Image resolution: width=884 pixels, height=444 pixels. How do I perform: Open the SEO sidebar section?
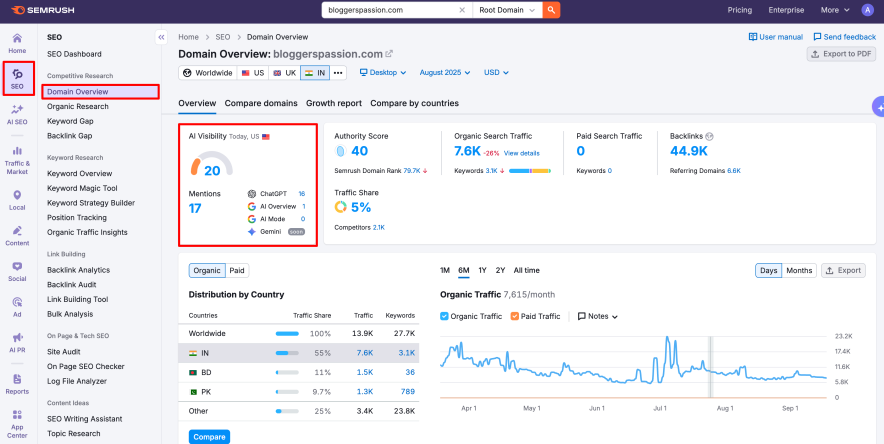click(17, 79)
